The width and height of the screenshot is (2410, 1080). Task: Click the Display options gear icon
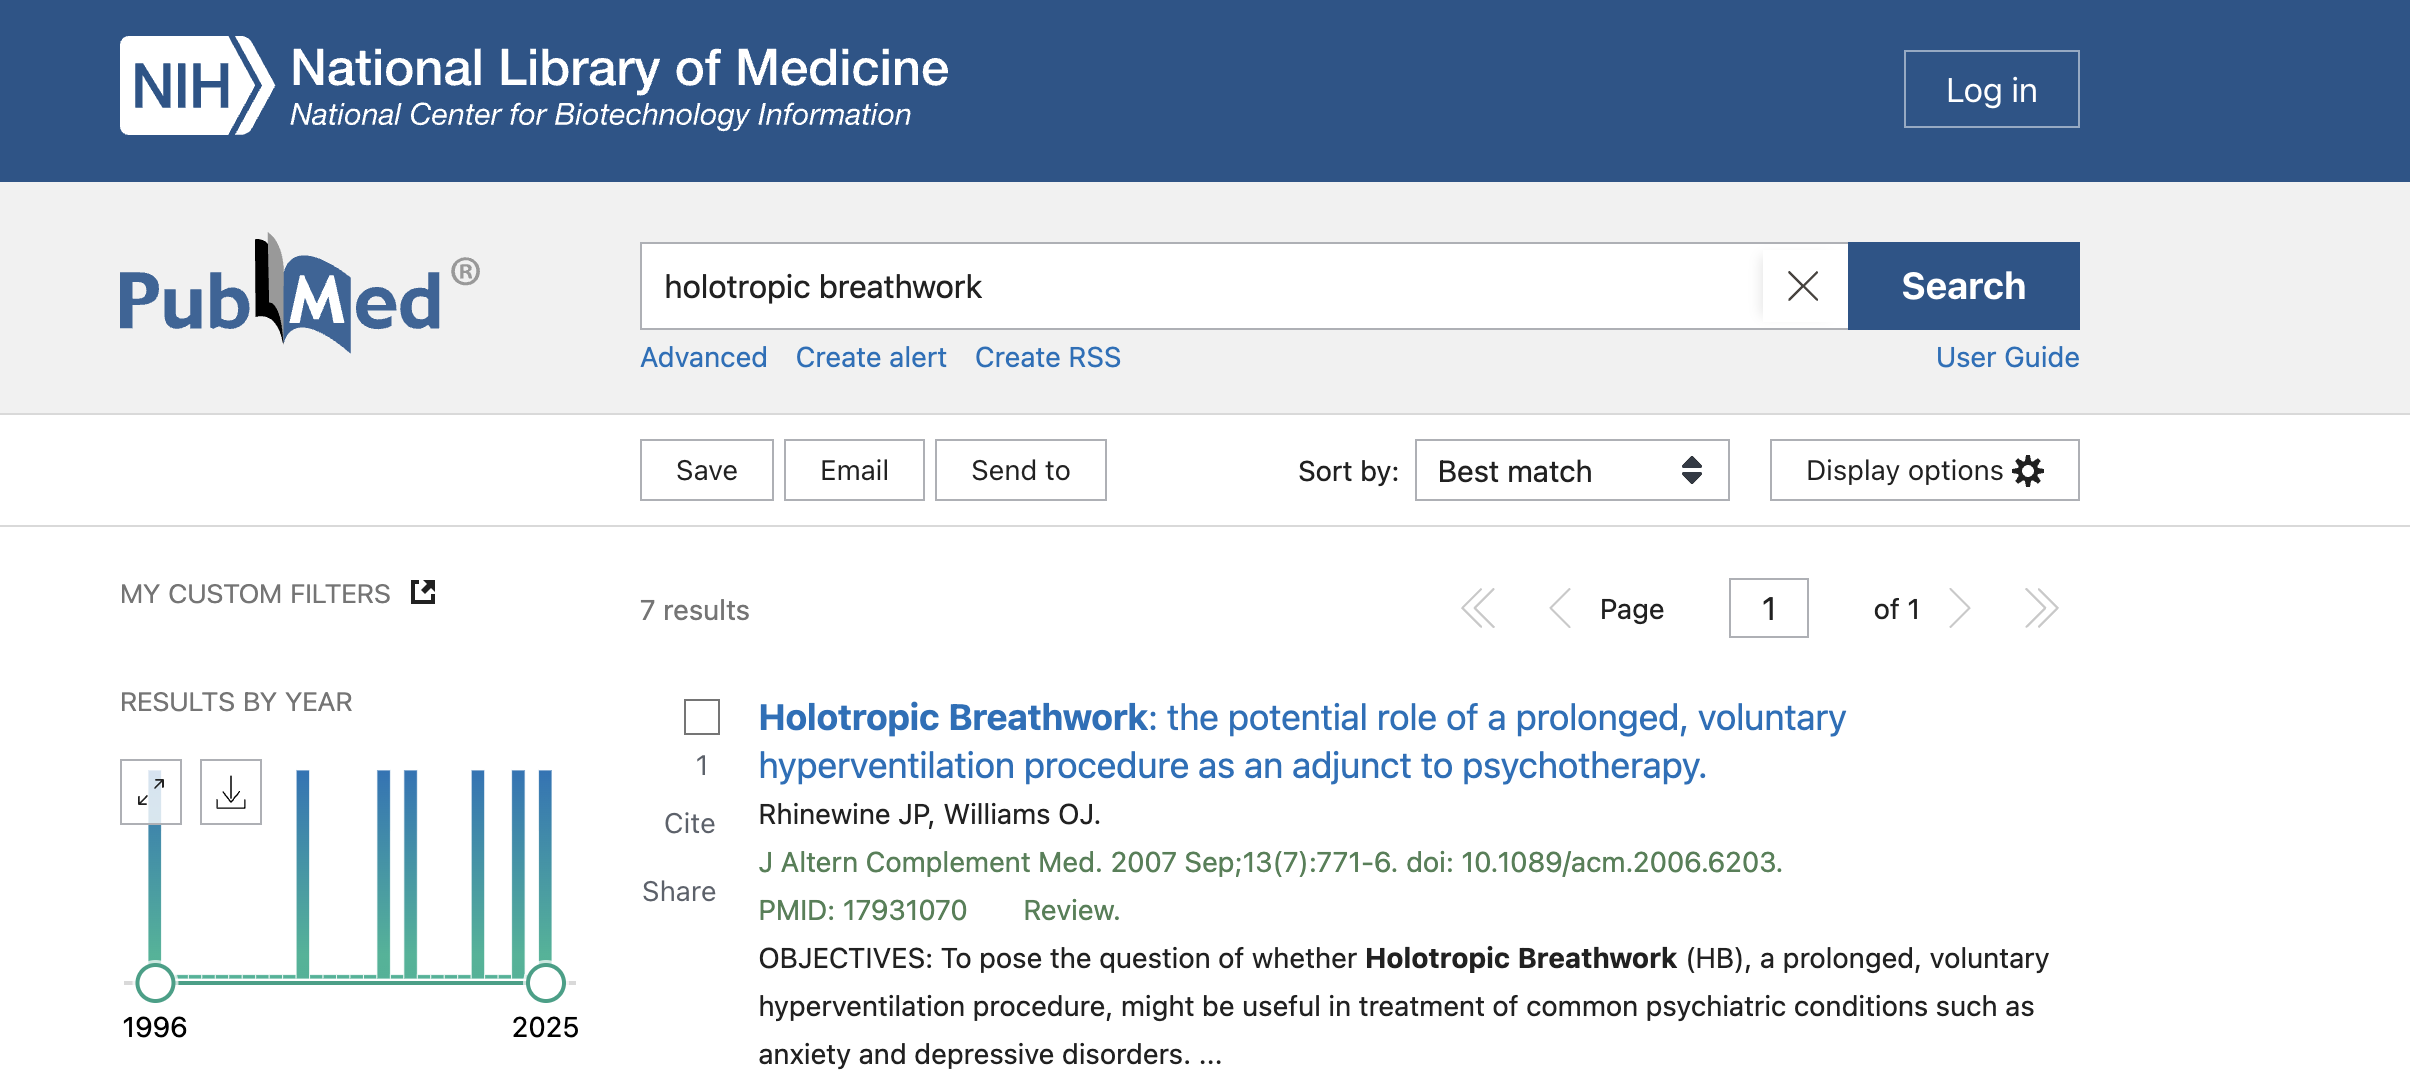[x=2028, y=470]
